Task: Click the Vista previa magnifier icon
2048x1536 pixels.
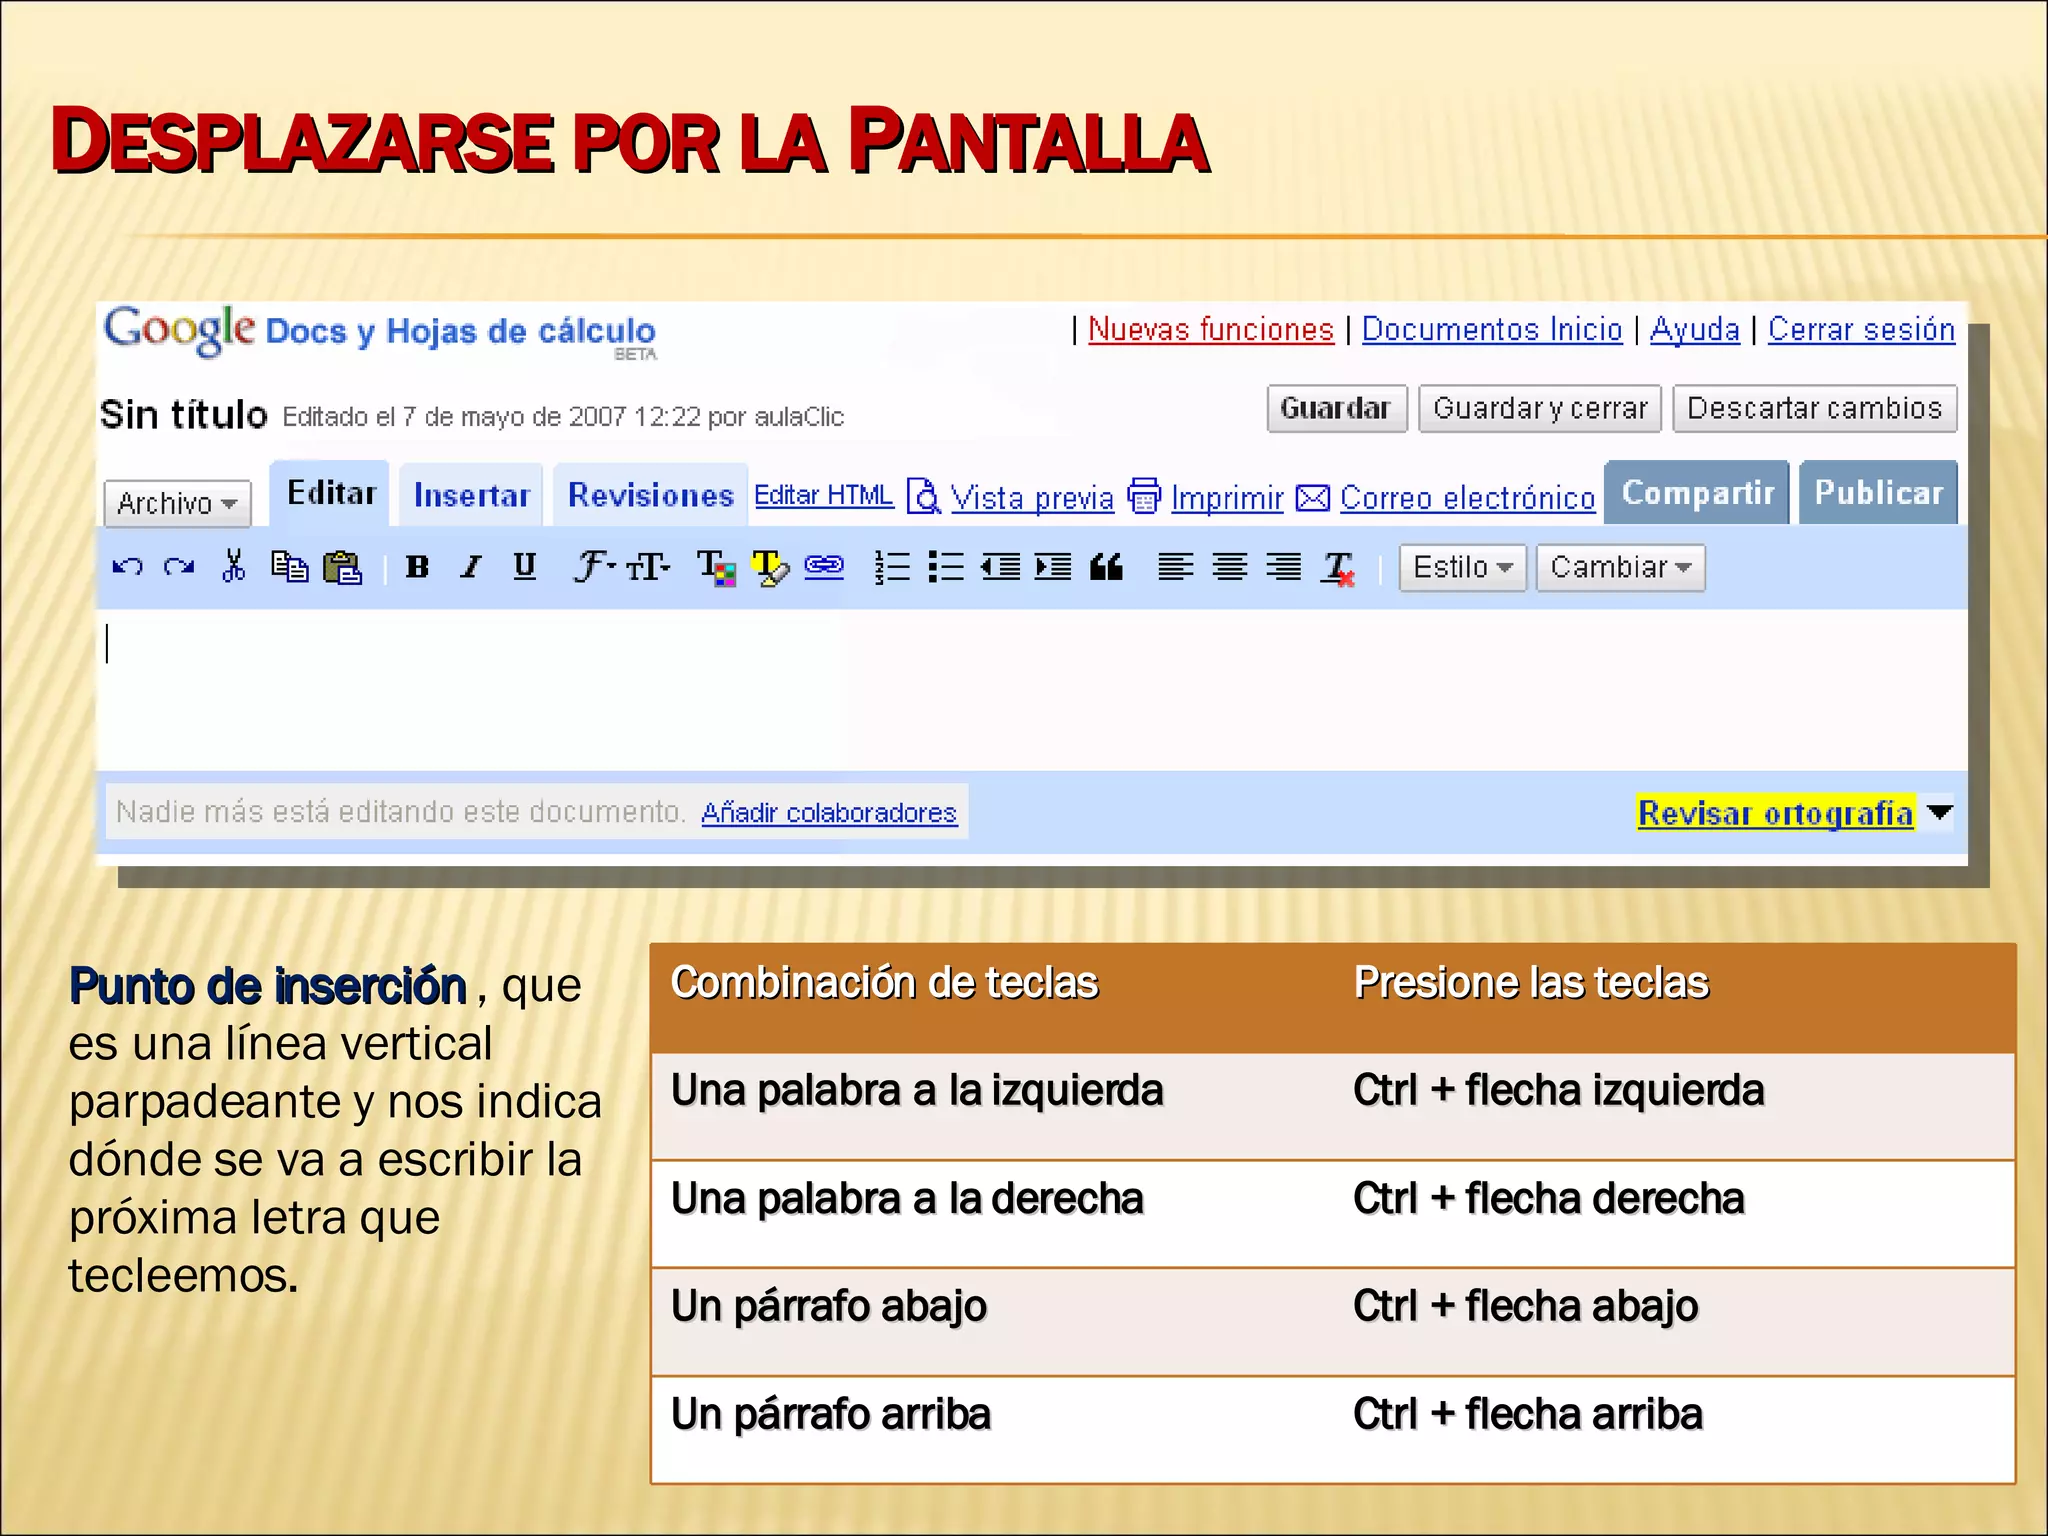Action: [923, 496]
